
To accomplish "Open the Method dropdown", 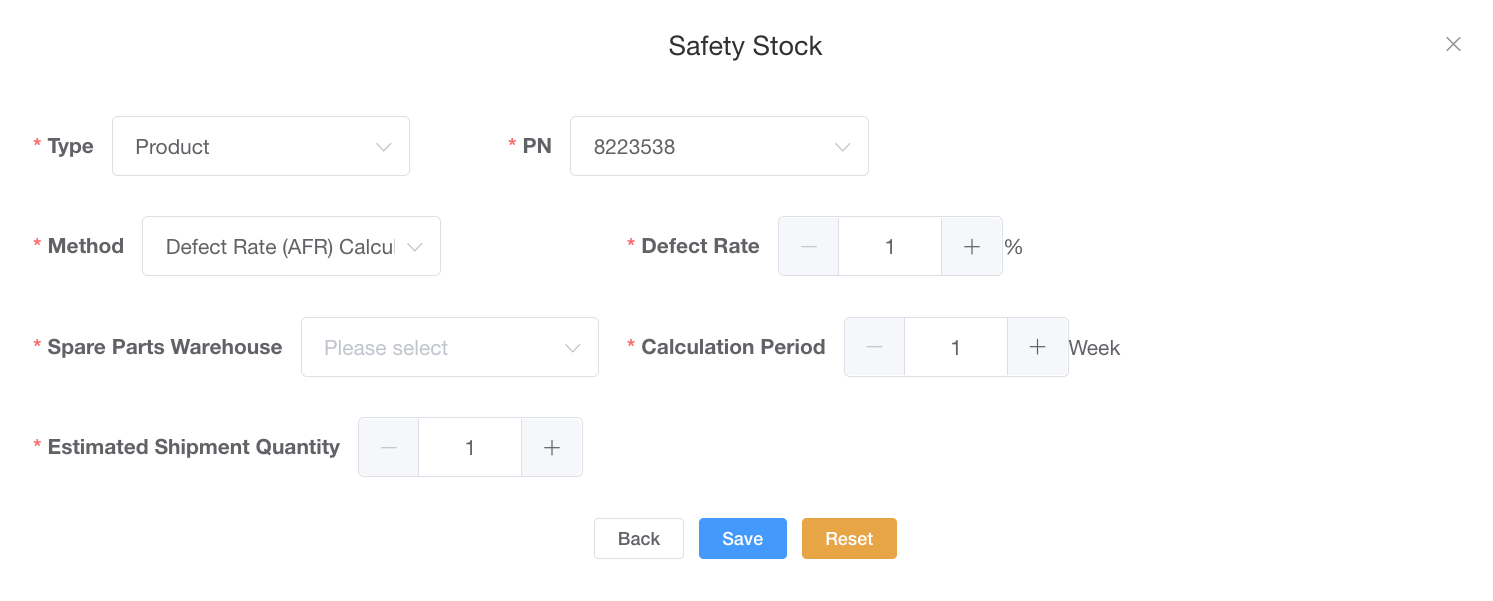I will (280, 247).
